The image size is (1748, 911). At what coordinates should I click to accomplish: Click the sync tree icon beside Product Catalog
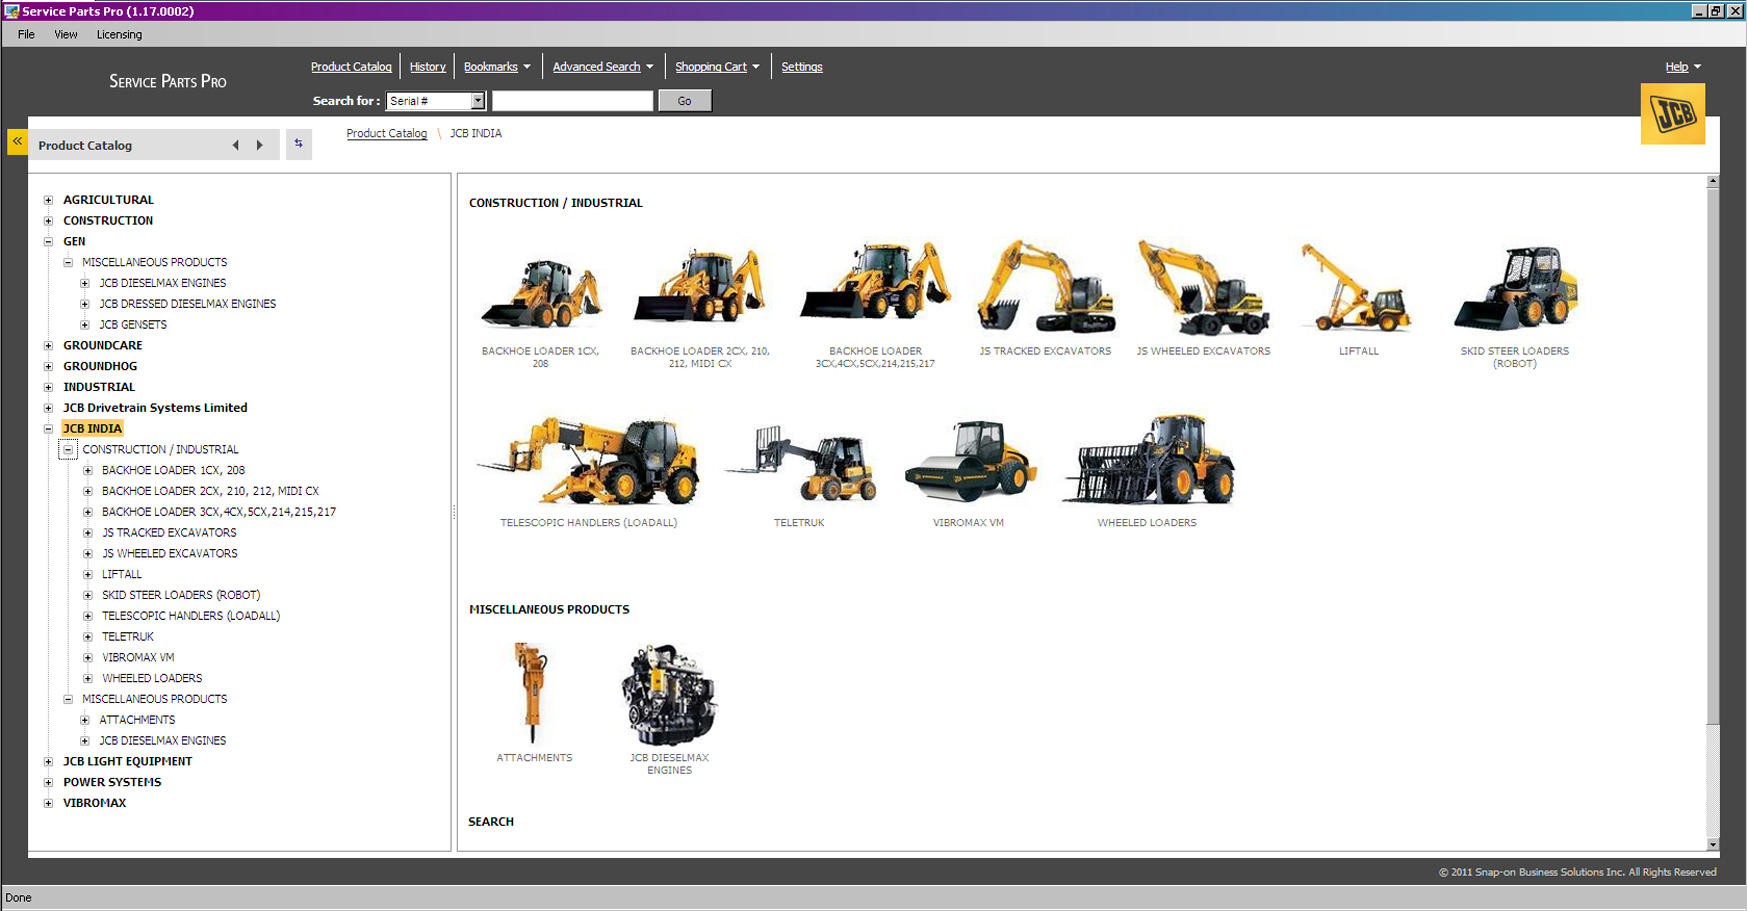(x=298, y=144)
